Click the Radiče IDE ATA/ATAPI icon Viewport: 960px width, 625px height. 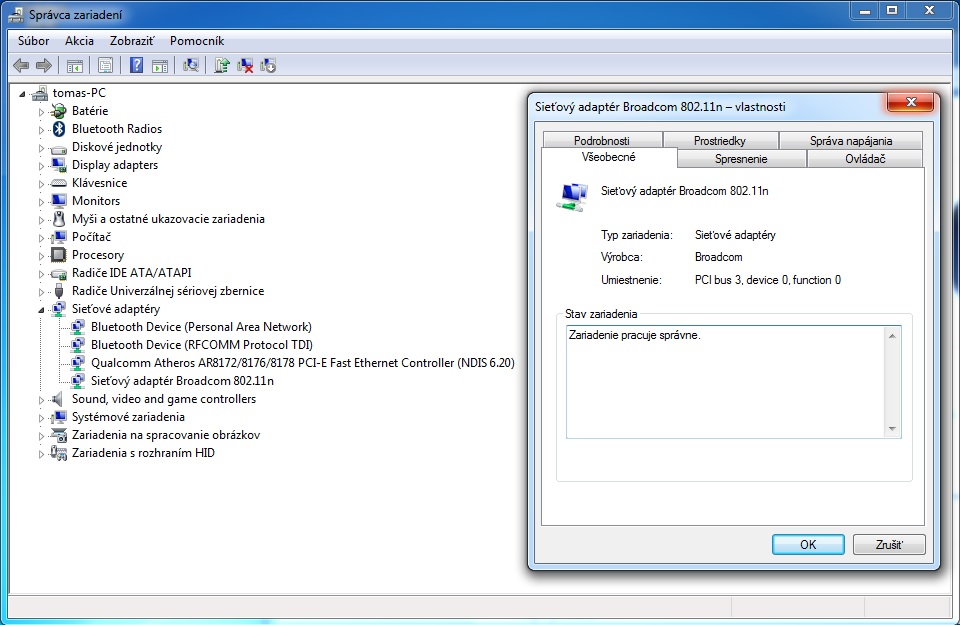(59, 274)
